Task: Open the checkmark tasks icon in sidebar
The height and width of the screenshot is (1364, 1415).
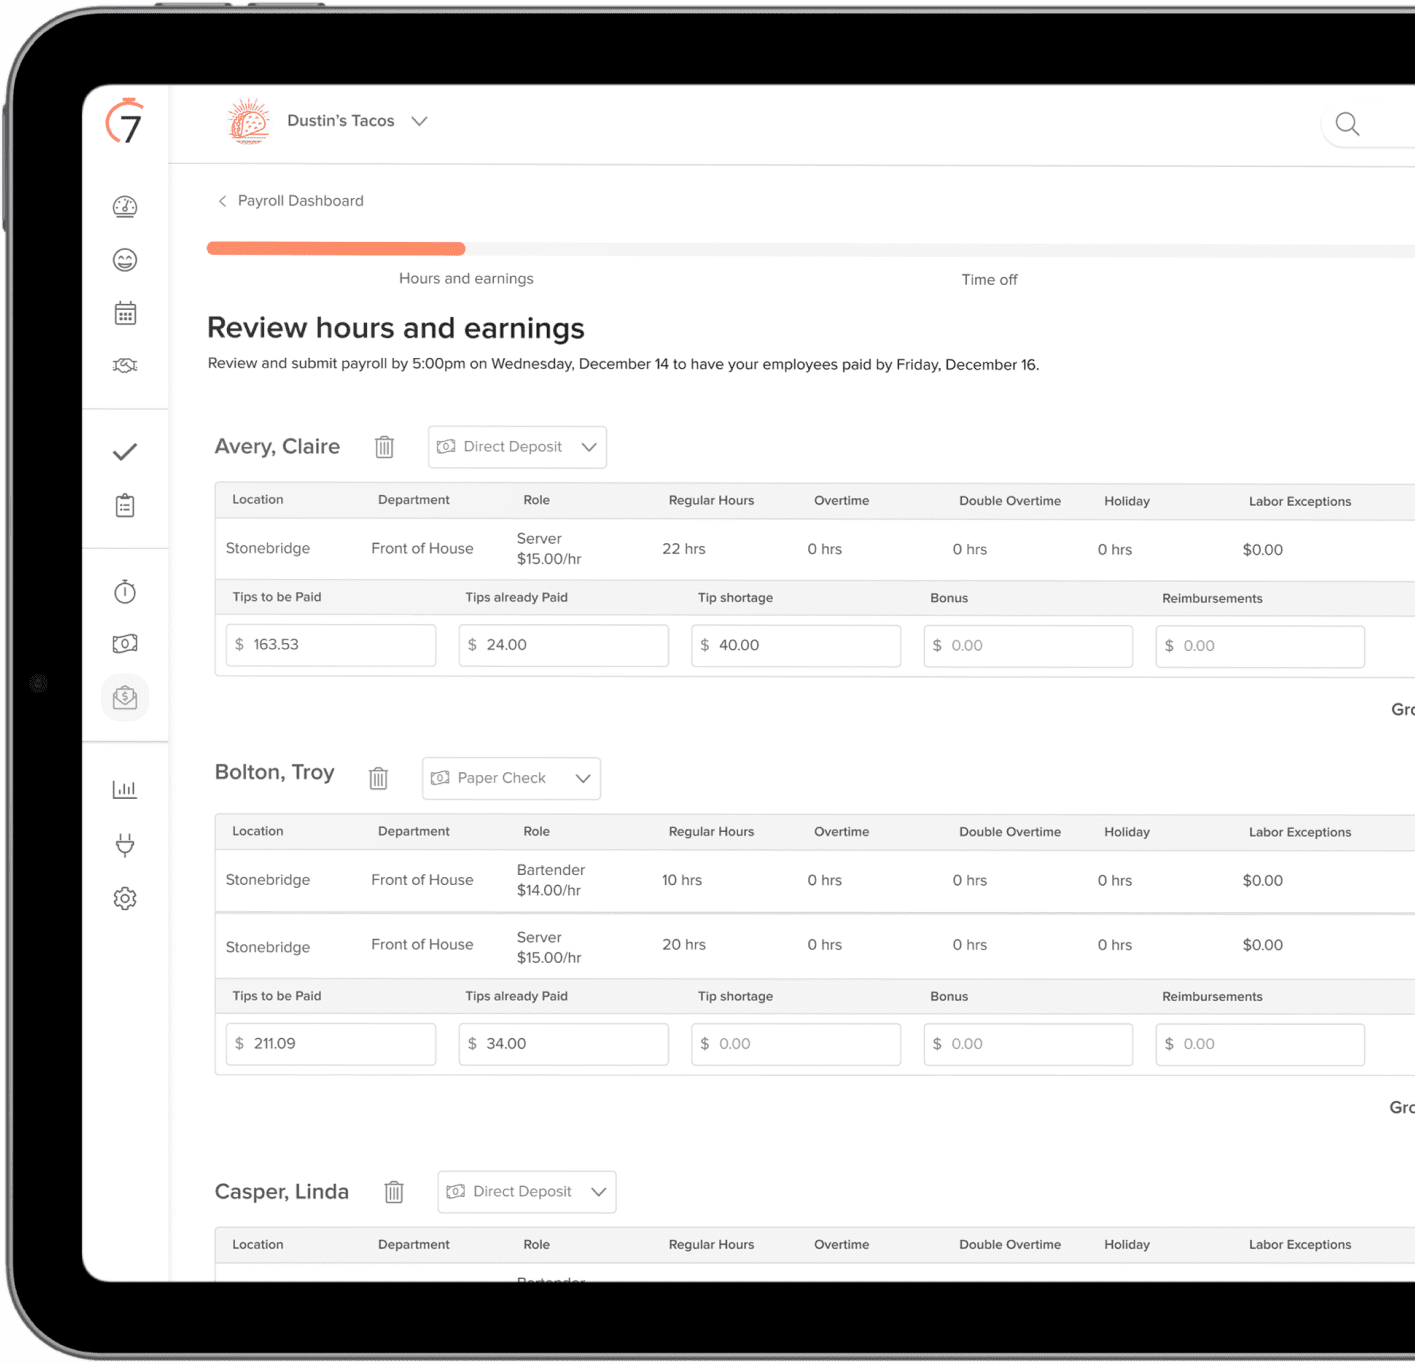Action: (x=125, y=452)
